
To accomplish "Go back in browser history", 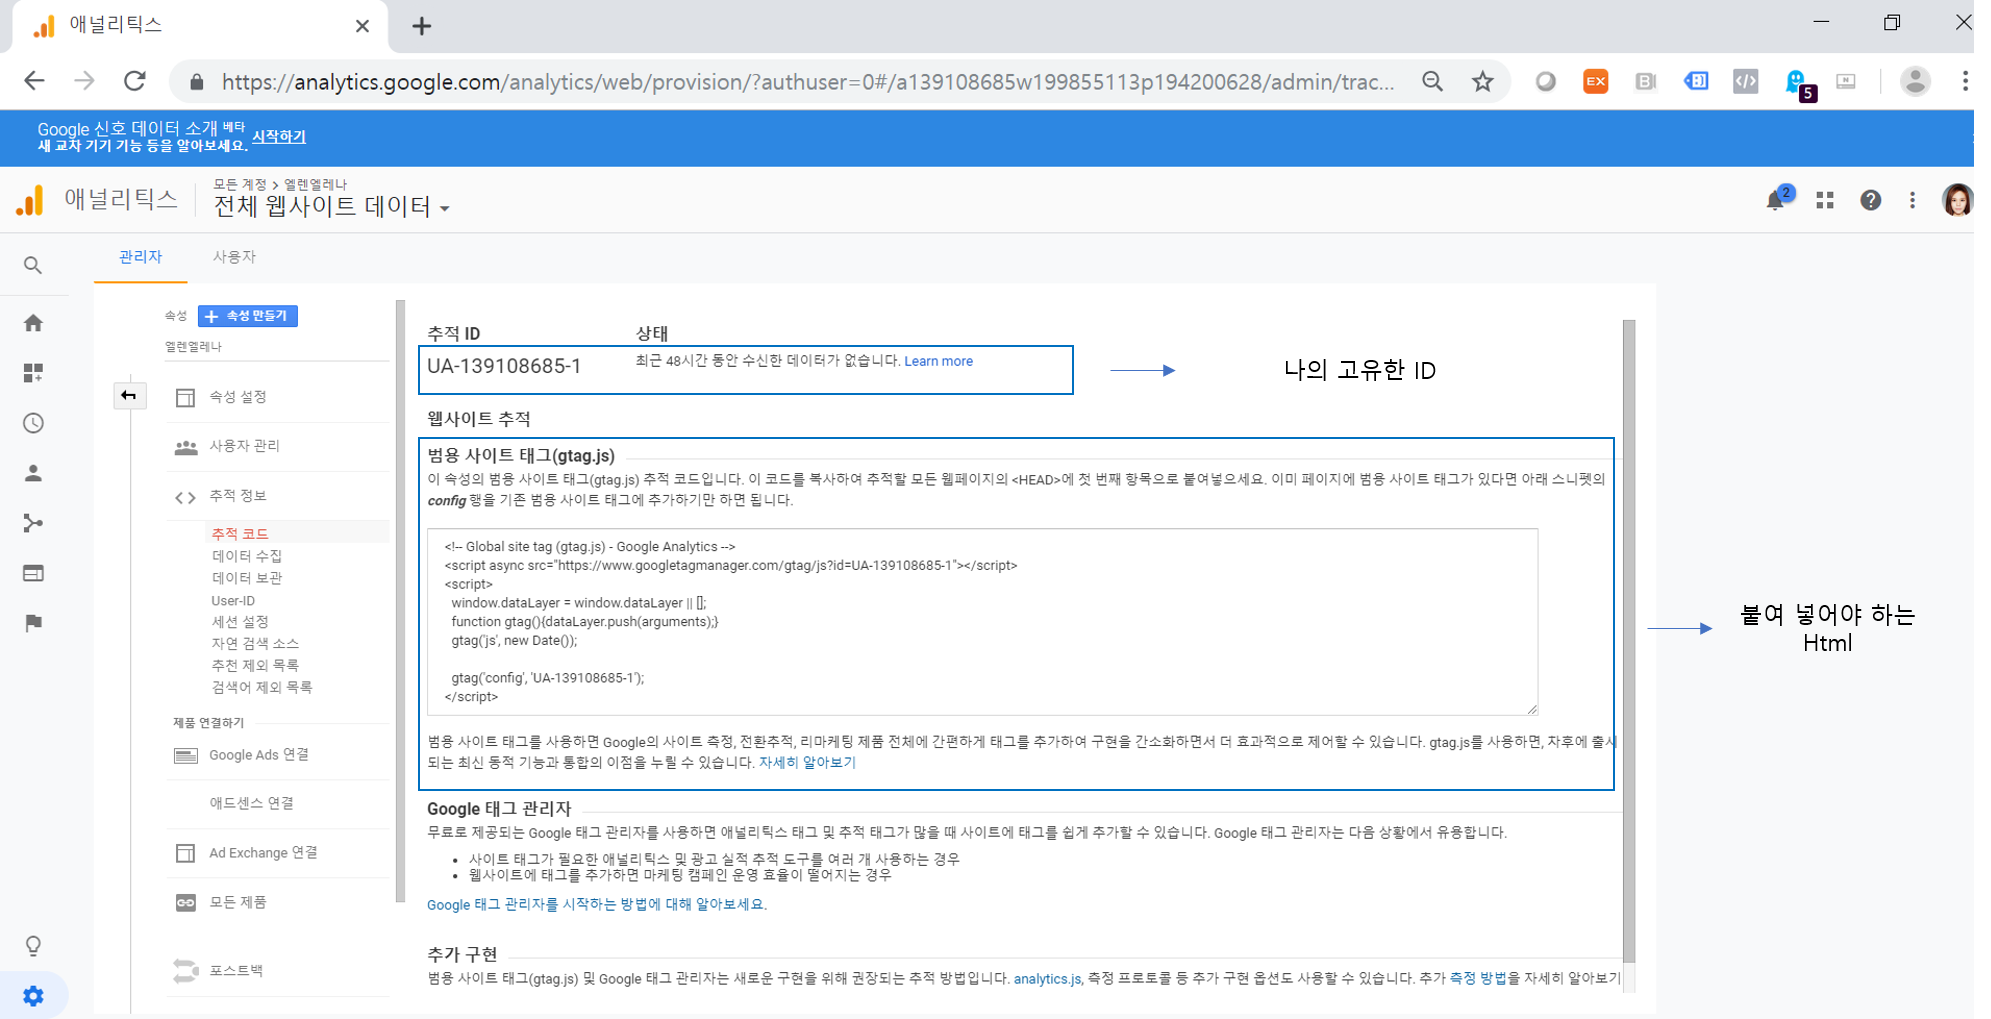I will 34,81.
